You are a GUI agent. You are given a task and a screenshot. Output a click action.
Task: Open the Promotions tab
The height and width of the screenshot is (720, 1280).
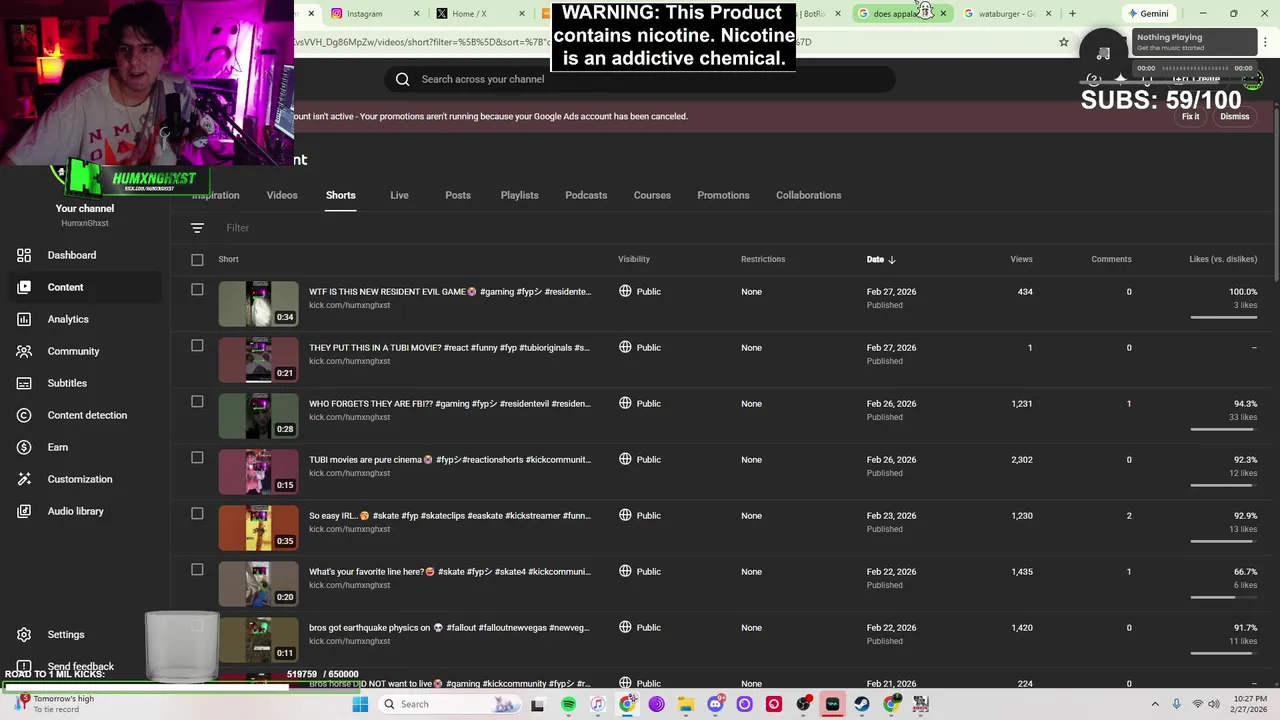click(723, 195)
